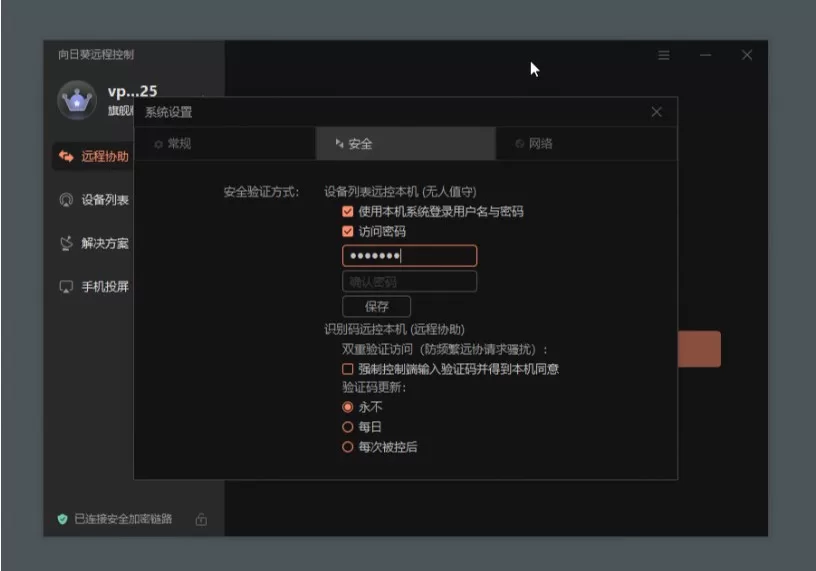Click the icon on the 安全 tab
The height and width of the screenshot is (571, 816).
pos(339,143)
